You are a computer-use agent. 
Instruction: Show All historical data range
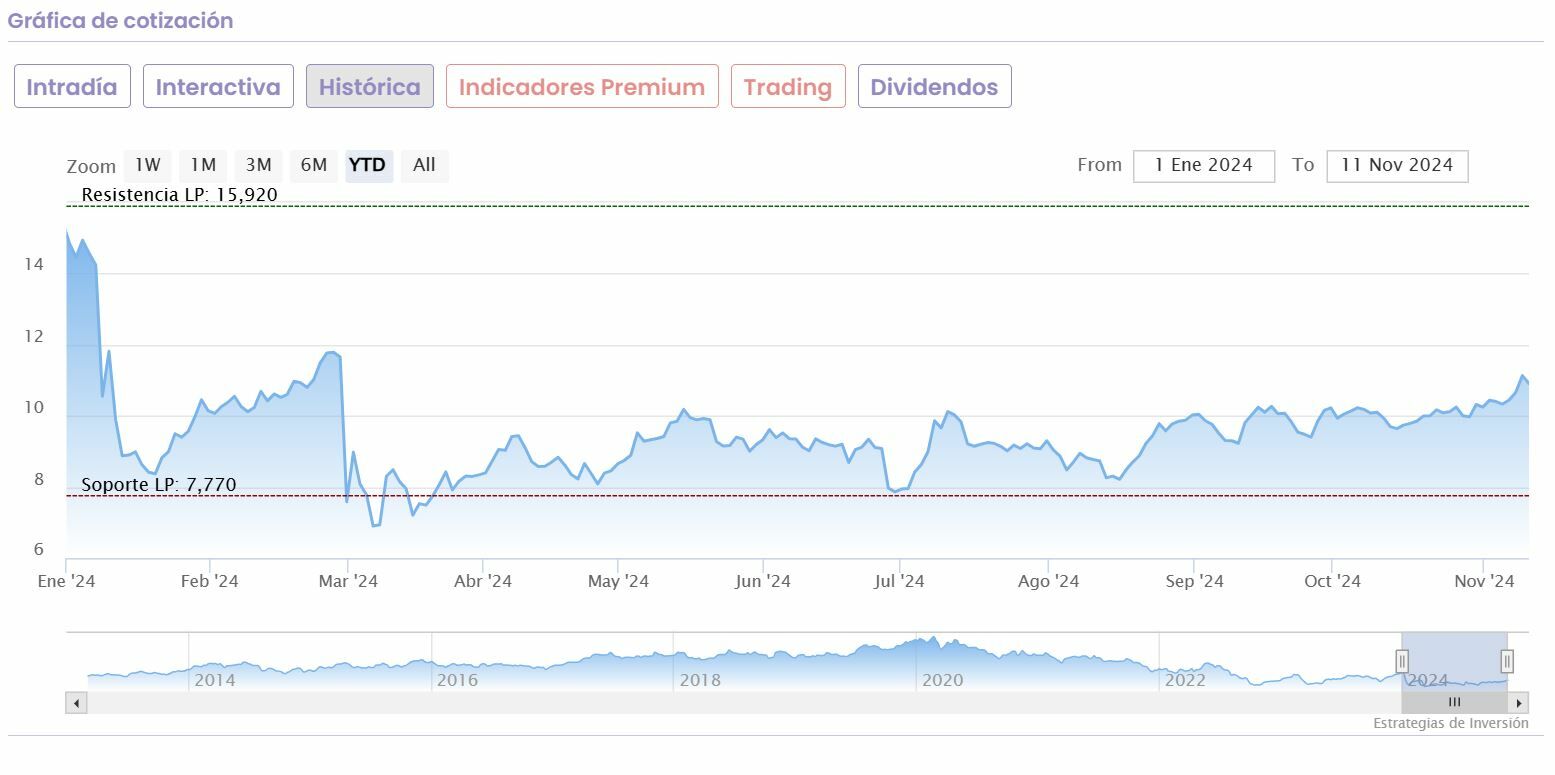[x=424, y=165]
